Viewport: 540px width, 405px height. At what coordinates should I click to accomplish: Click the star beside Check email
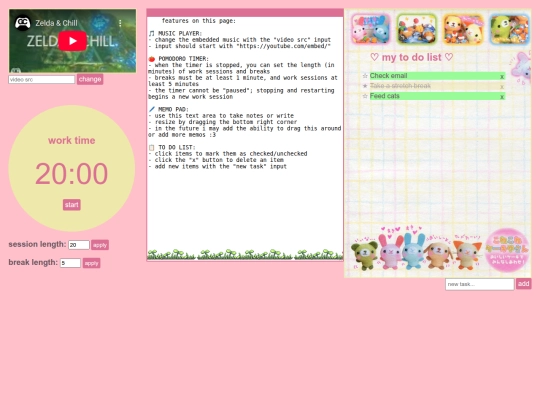tap(365, 76)
